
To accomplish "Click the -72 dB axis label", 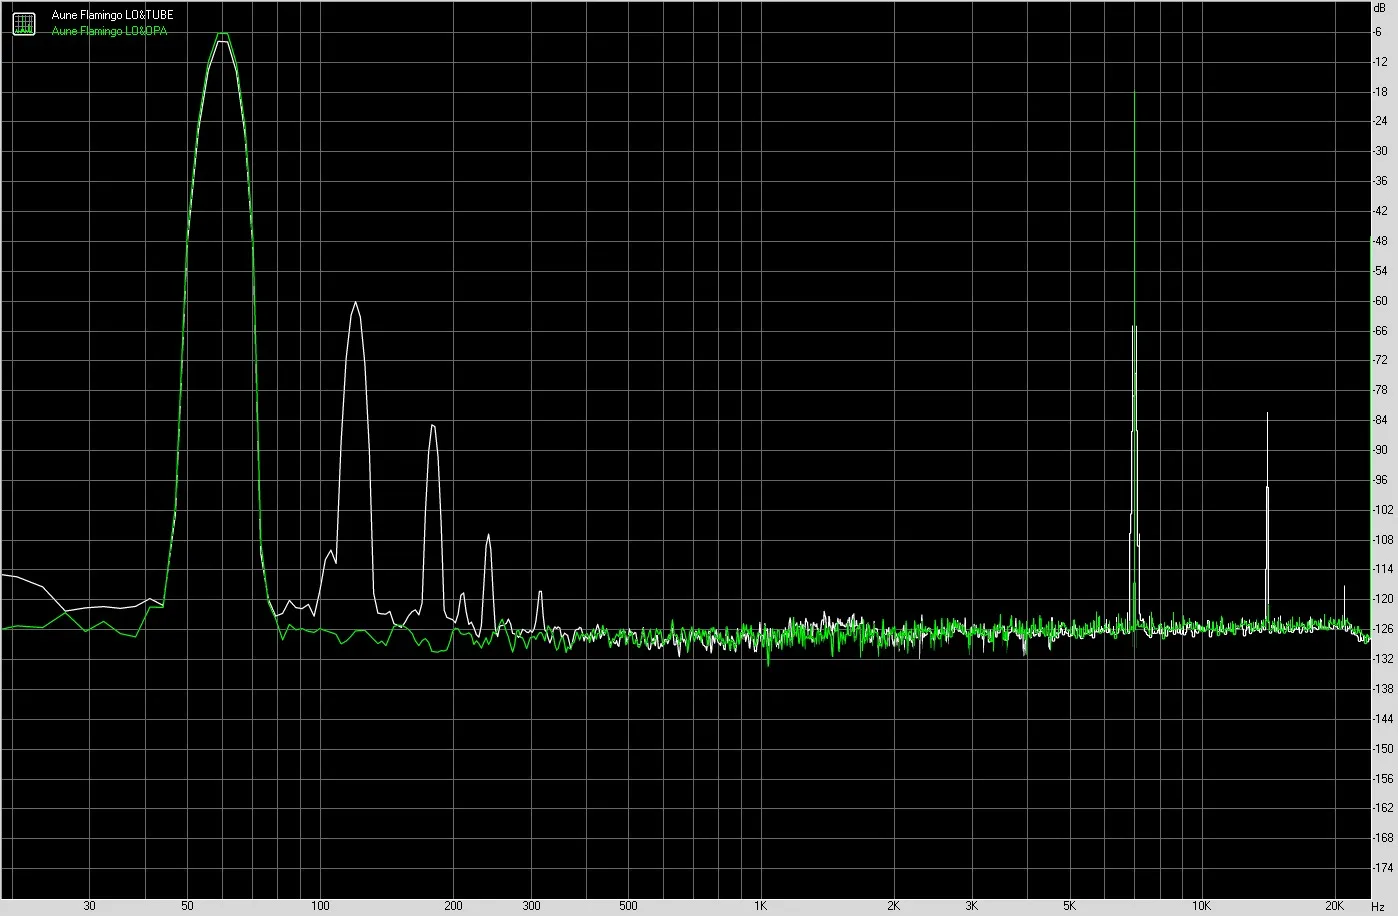I will tap(1380, 360).
